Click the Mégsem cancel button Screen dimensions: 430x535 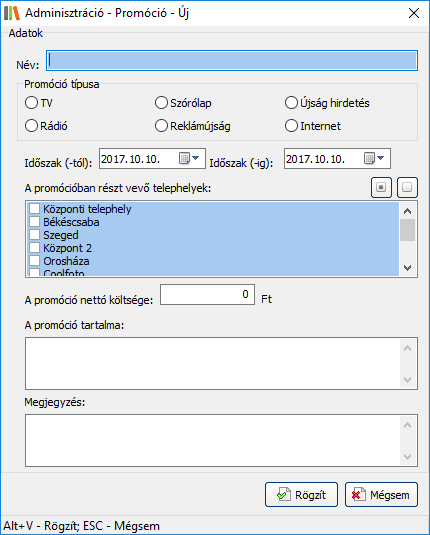click(x=381, y=495)
